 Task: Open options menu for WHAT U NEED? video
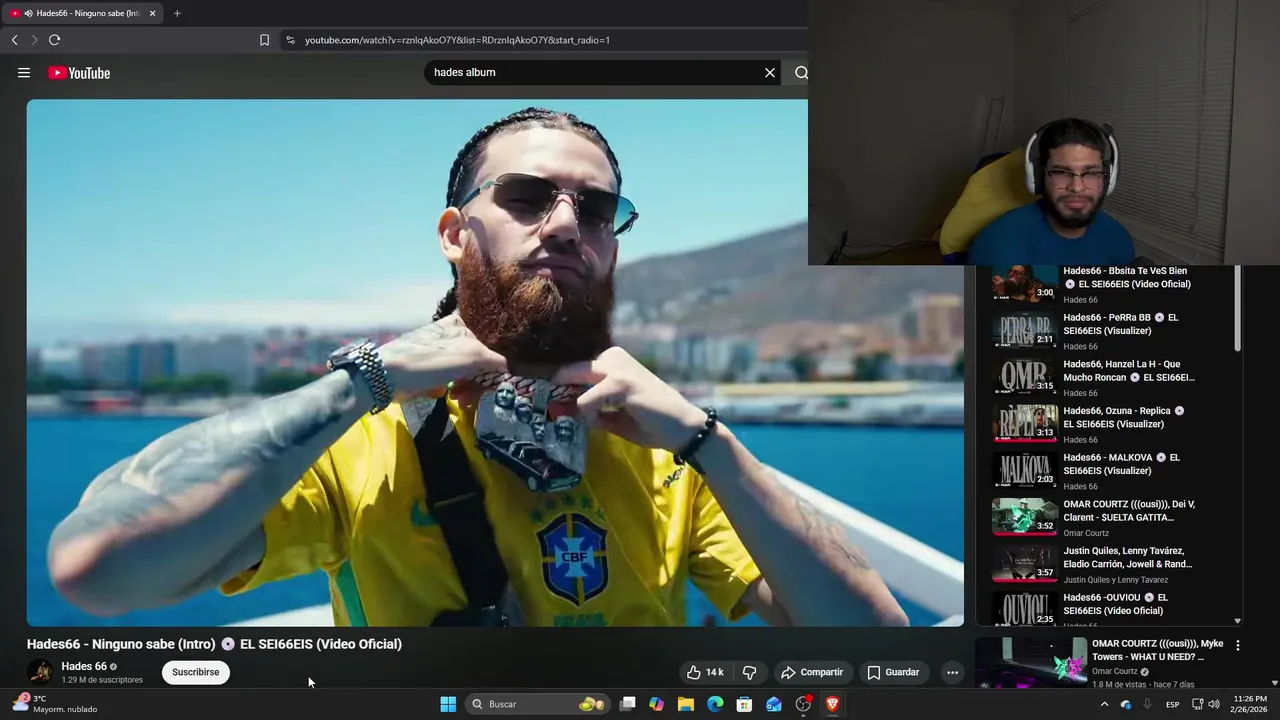coord(1238,646)
